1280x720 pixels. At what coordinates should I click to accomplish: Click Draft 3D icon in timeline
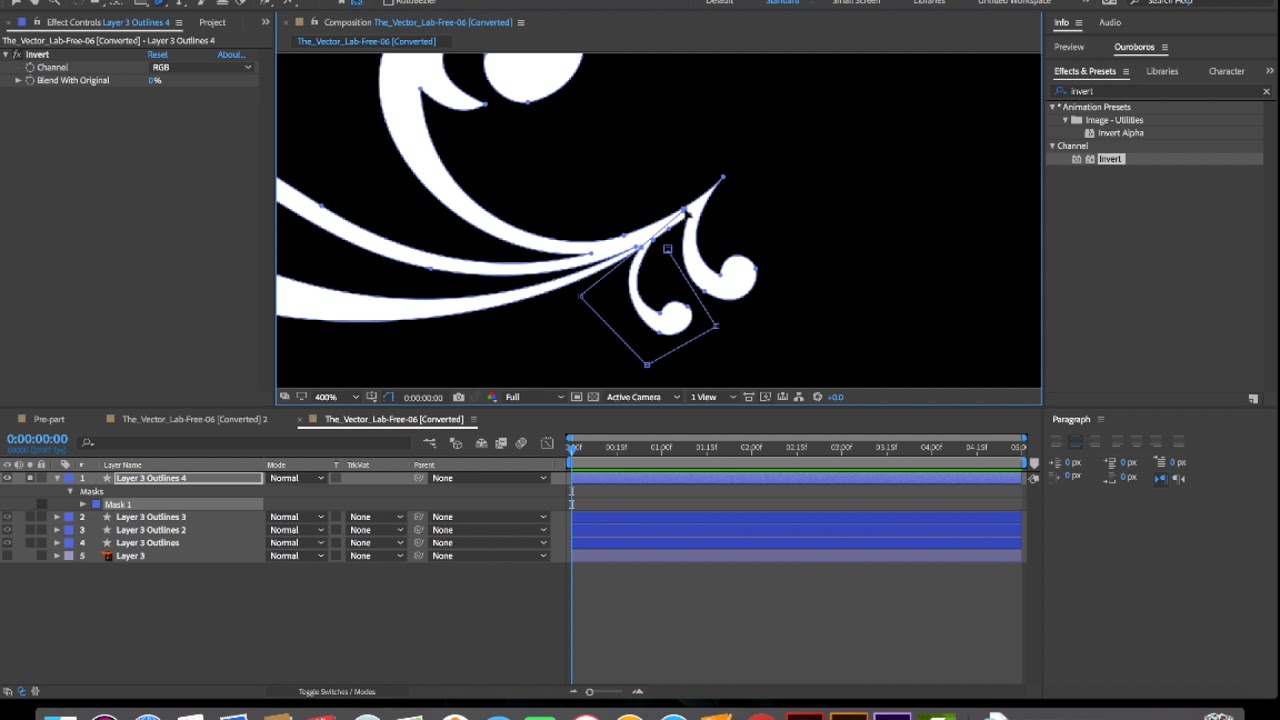[x=456, y=443]
